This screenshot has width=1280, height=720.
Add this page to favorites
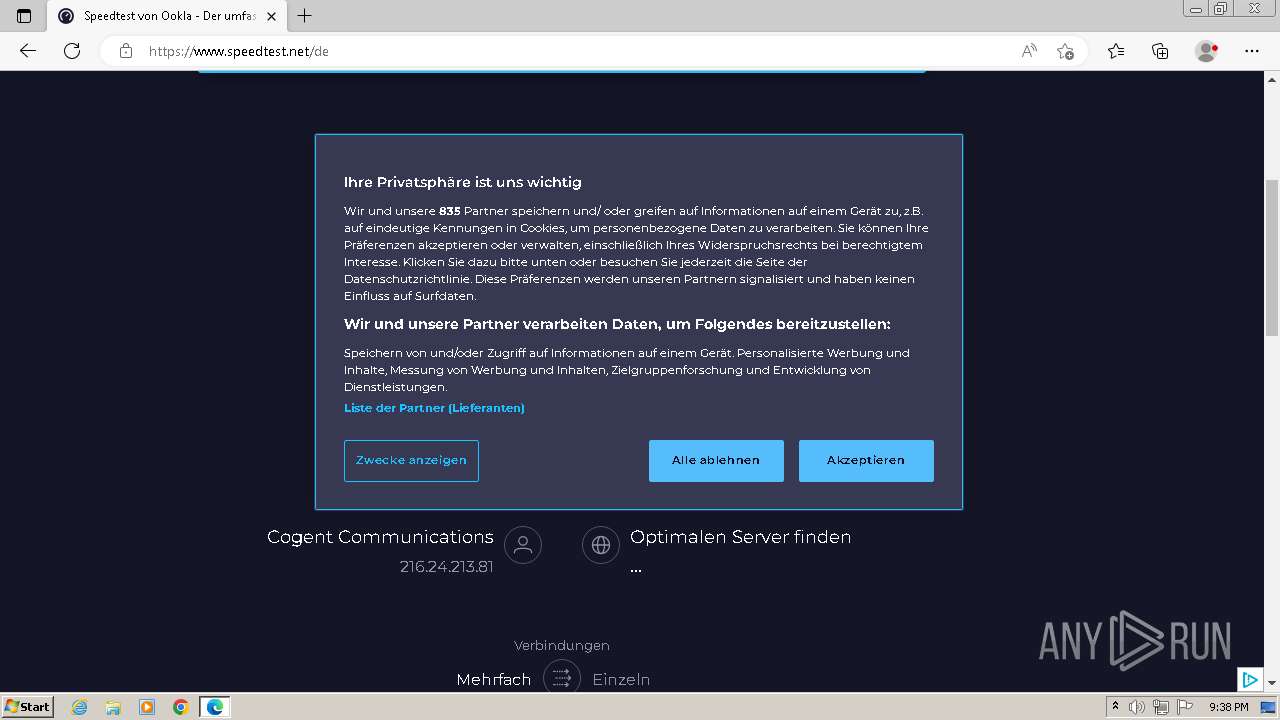click(1065, 51)
